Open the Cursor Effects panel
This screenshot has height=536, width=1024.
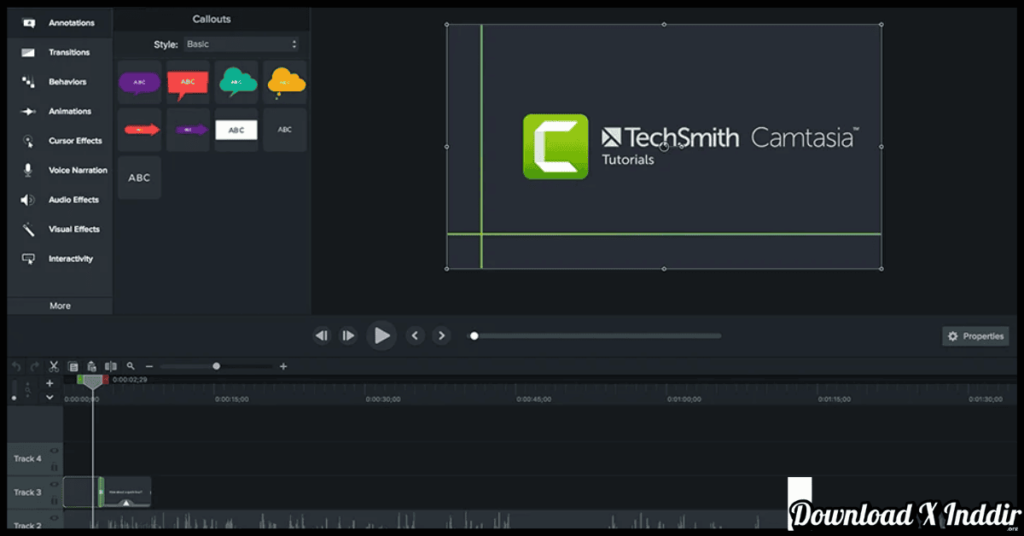pyautogui.click(x=59, y=140)
